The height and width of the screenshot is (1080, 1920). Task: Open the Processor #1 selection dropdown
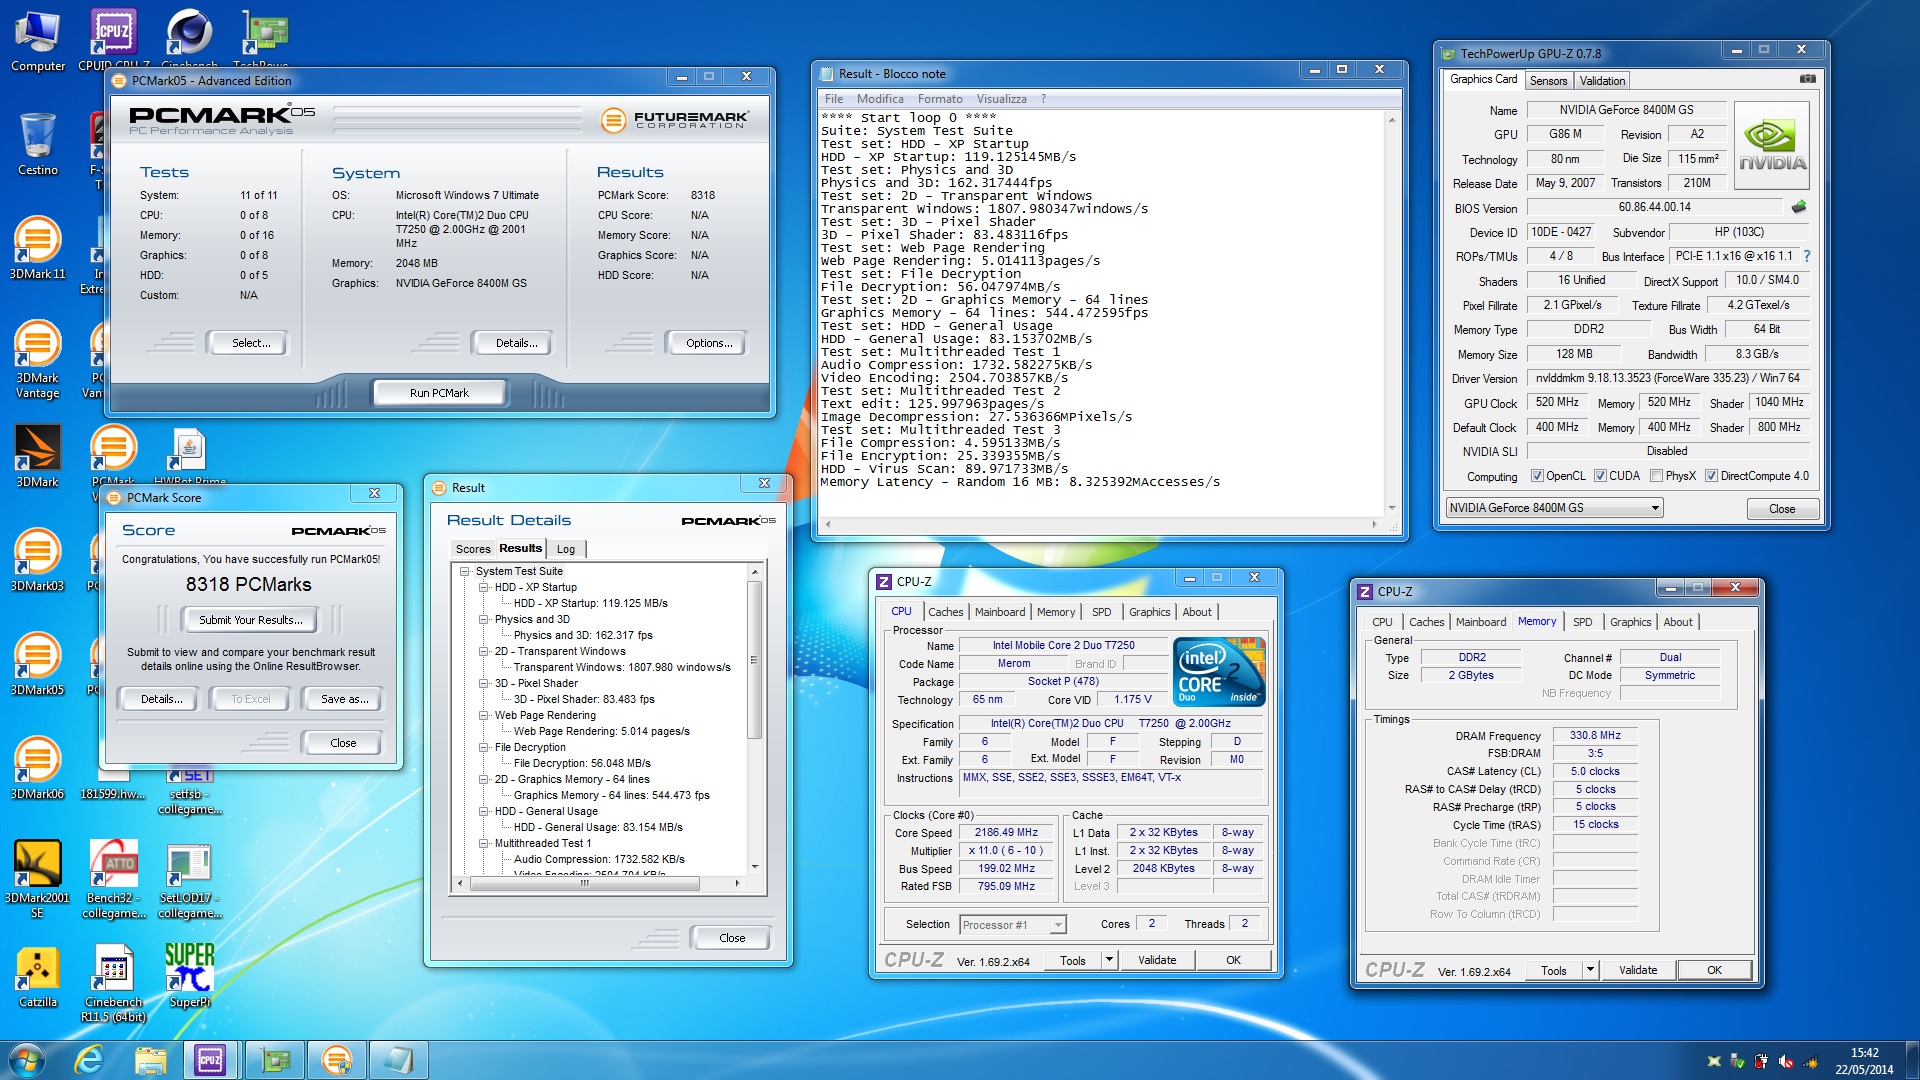pos(1012,925)
